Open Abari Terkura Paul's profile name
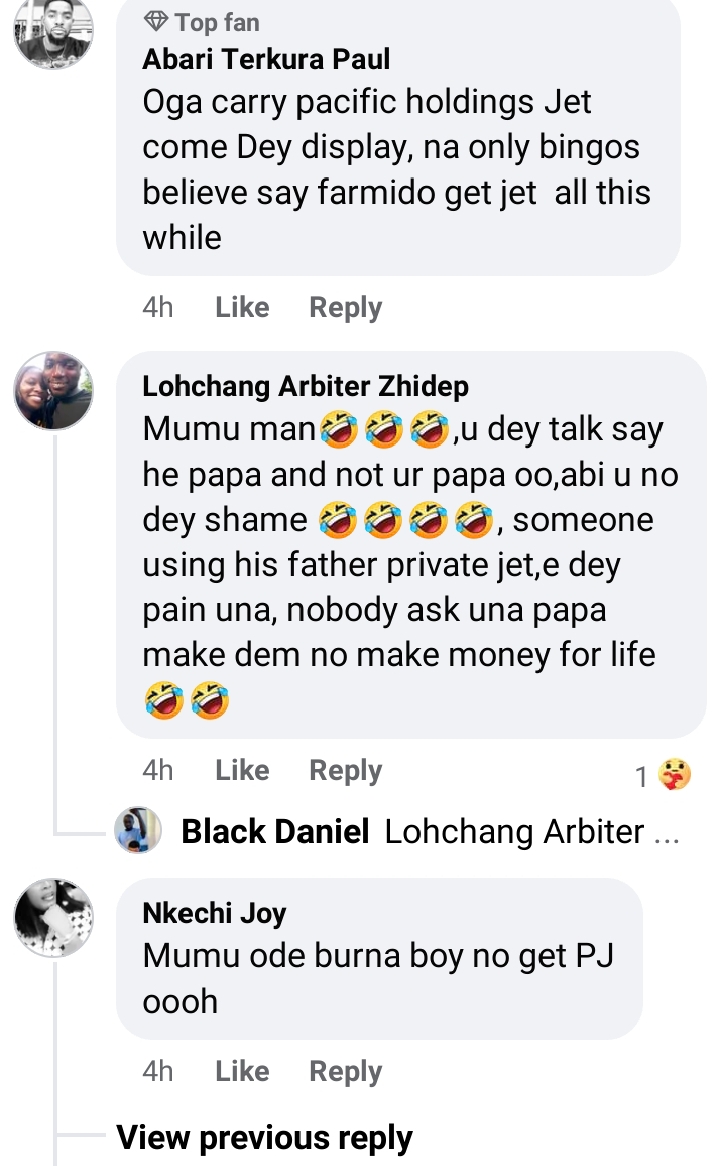The height and width of the screenshot is (1166, 720). click(266, 59)
